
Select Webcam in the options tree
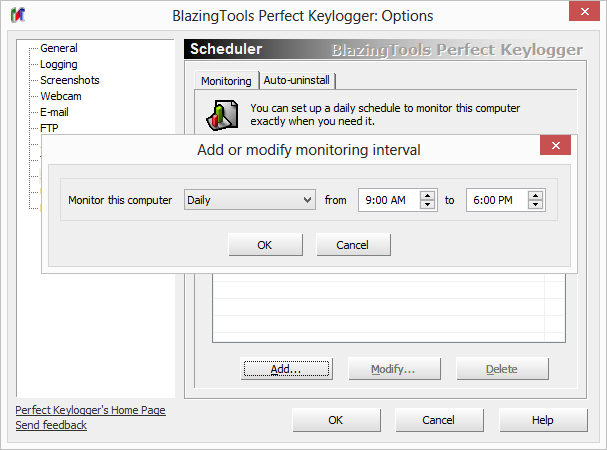coord(61,96)
